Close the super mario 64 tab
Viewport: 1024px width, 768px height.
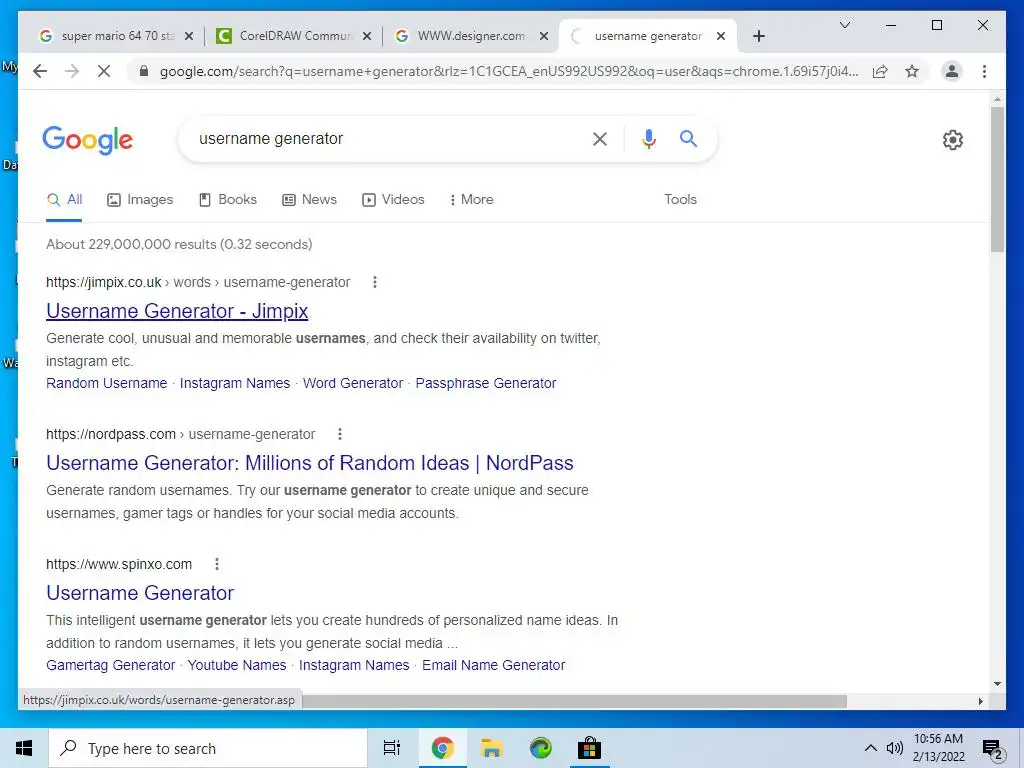pyautogui.click(x=189, y=36)
